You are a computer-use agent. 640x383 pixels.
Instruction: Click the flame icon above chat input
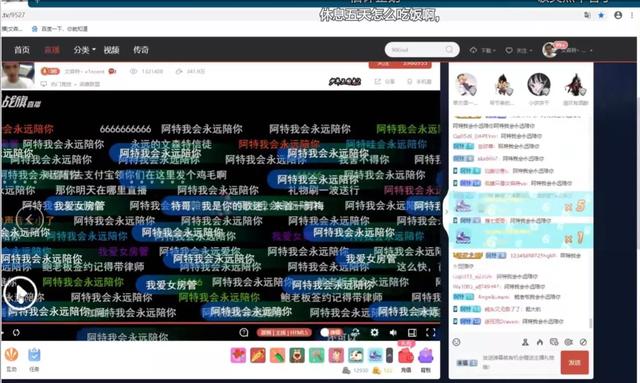pyautogui.click(x=540, y=342)
